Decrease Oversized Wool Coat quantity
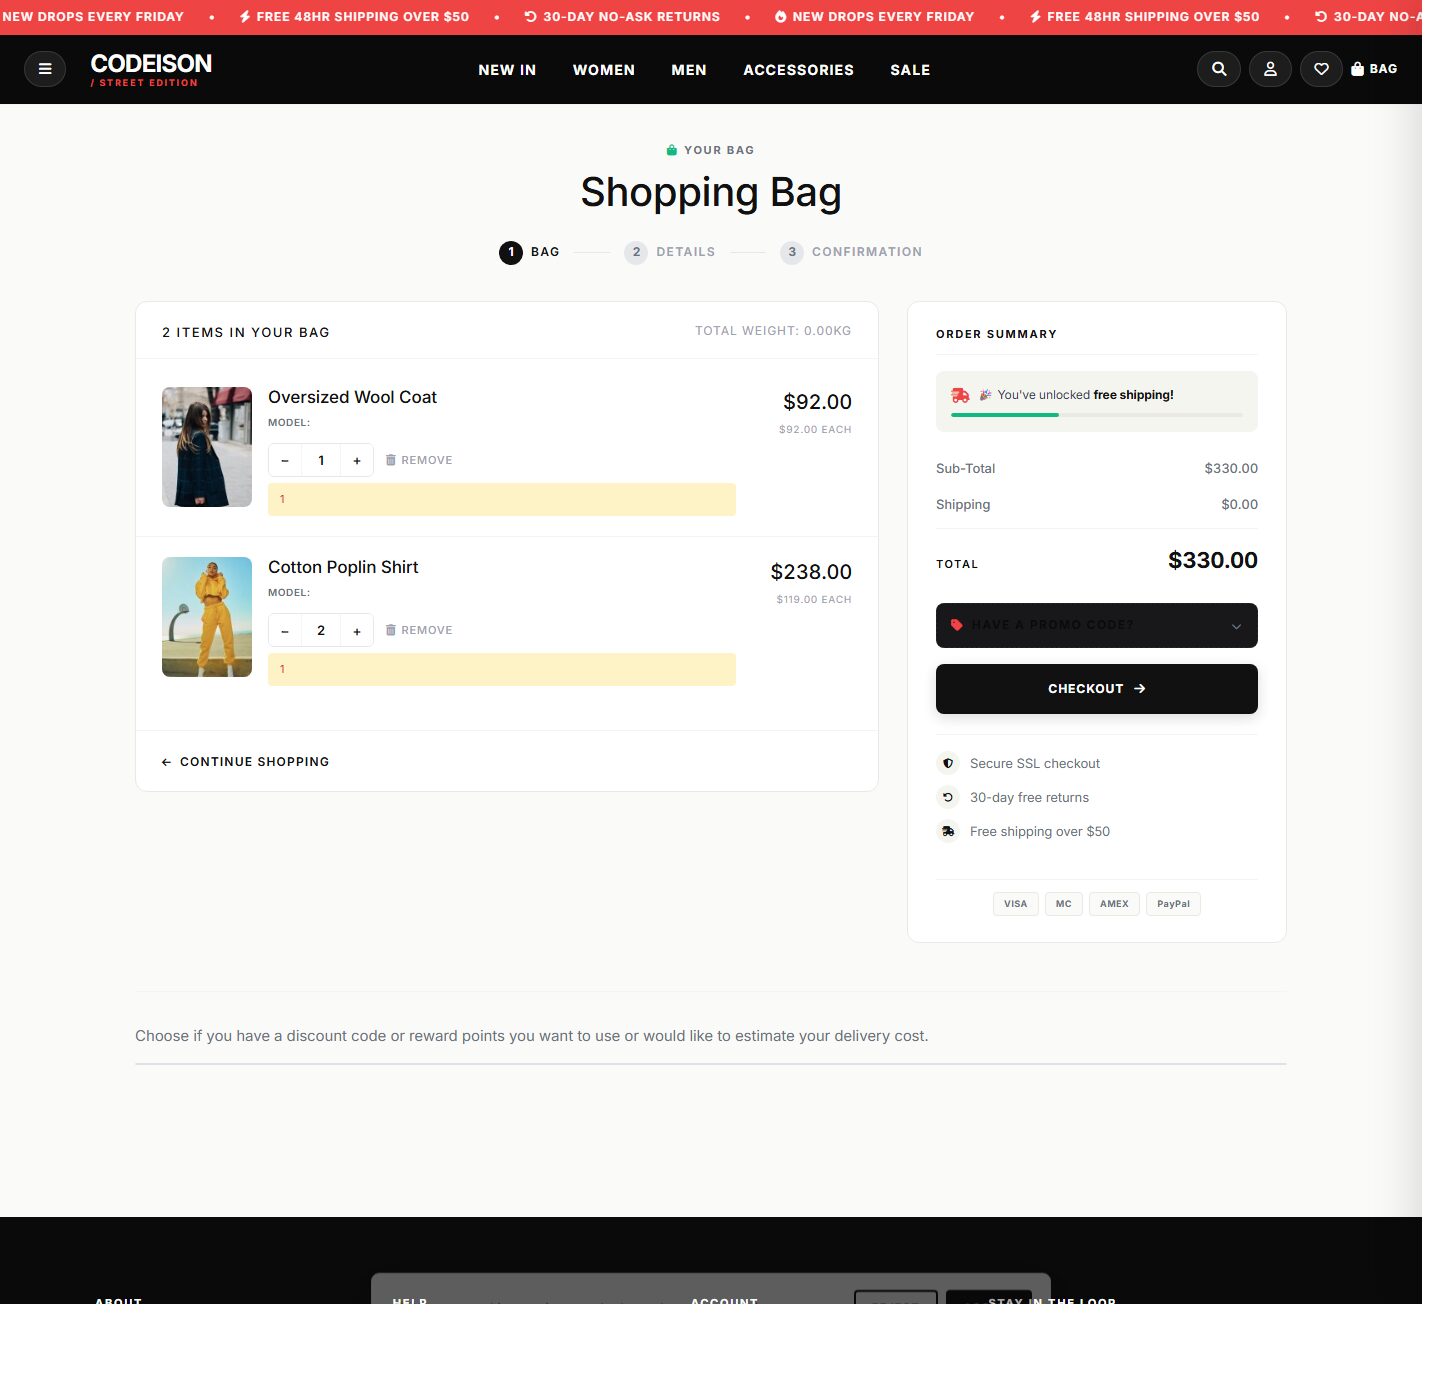 (x=285, y=460)
